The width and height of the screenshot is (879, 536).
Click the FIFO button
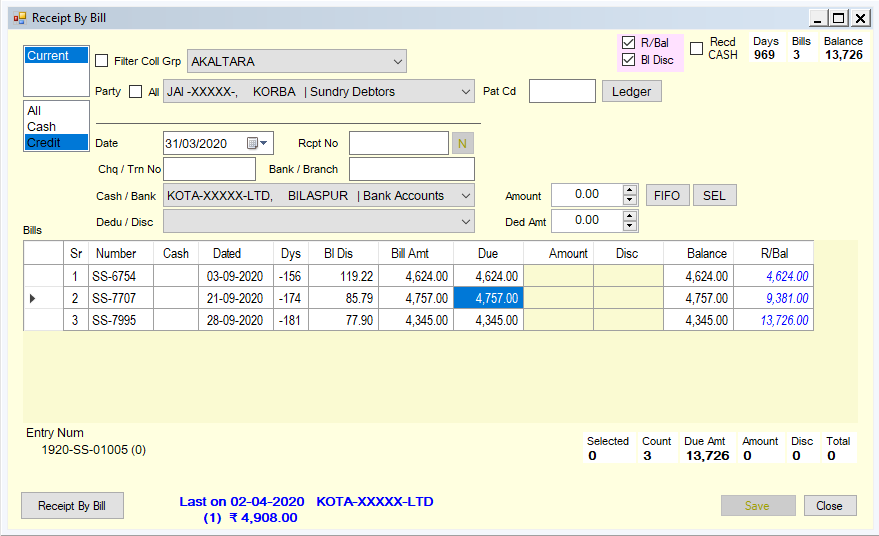tap(667, 196)
